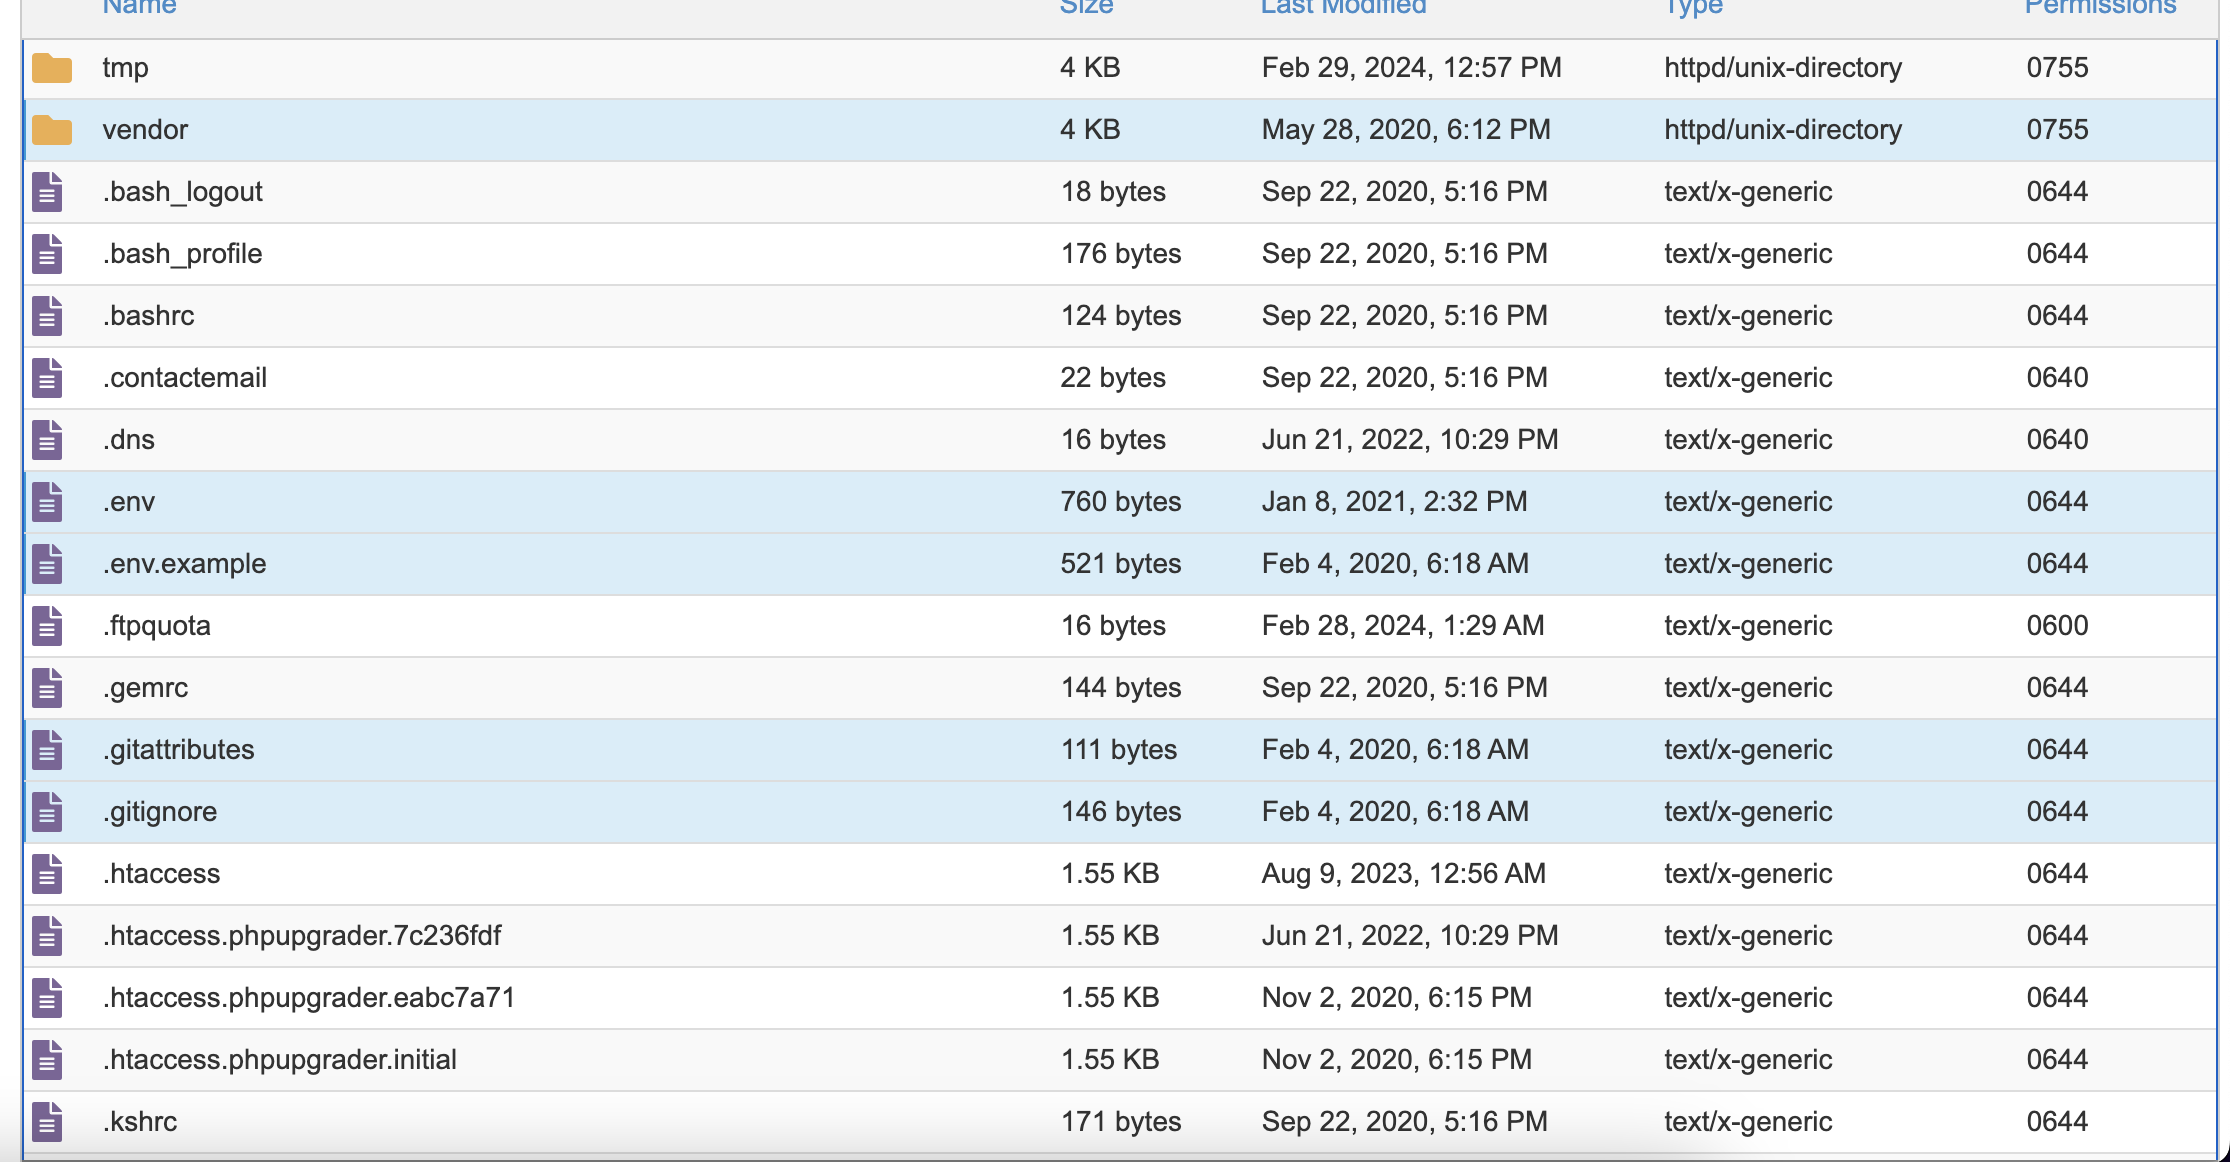Image resolution: width=2230 pixels, height=1162 pixels.
Task: Click the Feb 29, 2024 date for tmp
Action: coord(1412,68)
